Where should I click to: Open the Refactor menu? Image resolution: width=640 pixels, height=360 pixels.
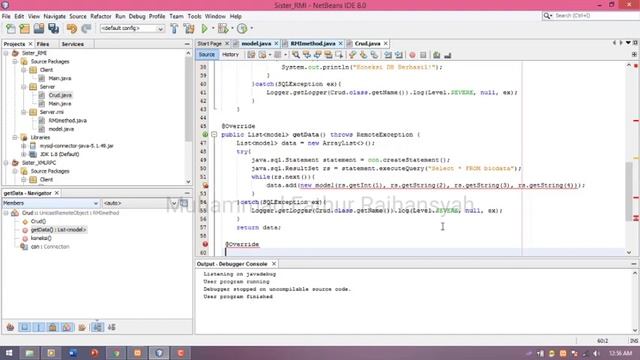101,16
